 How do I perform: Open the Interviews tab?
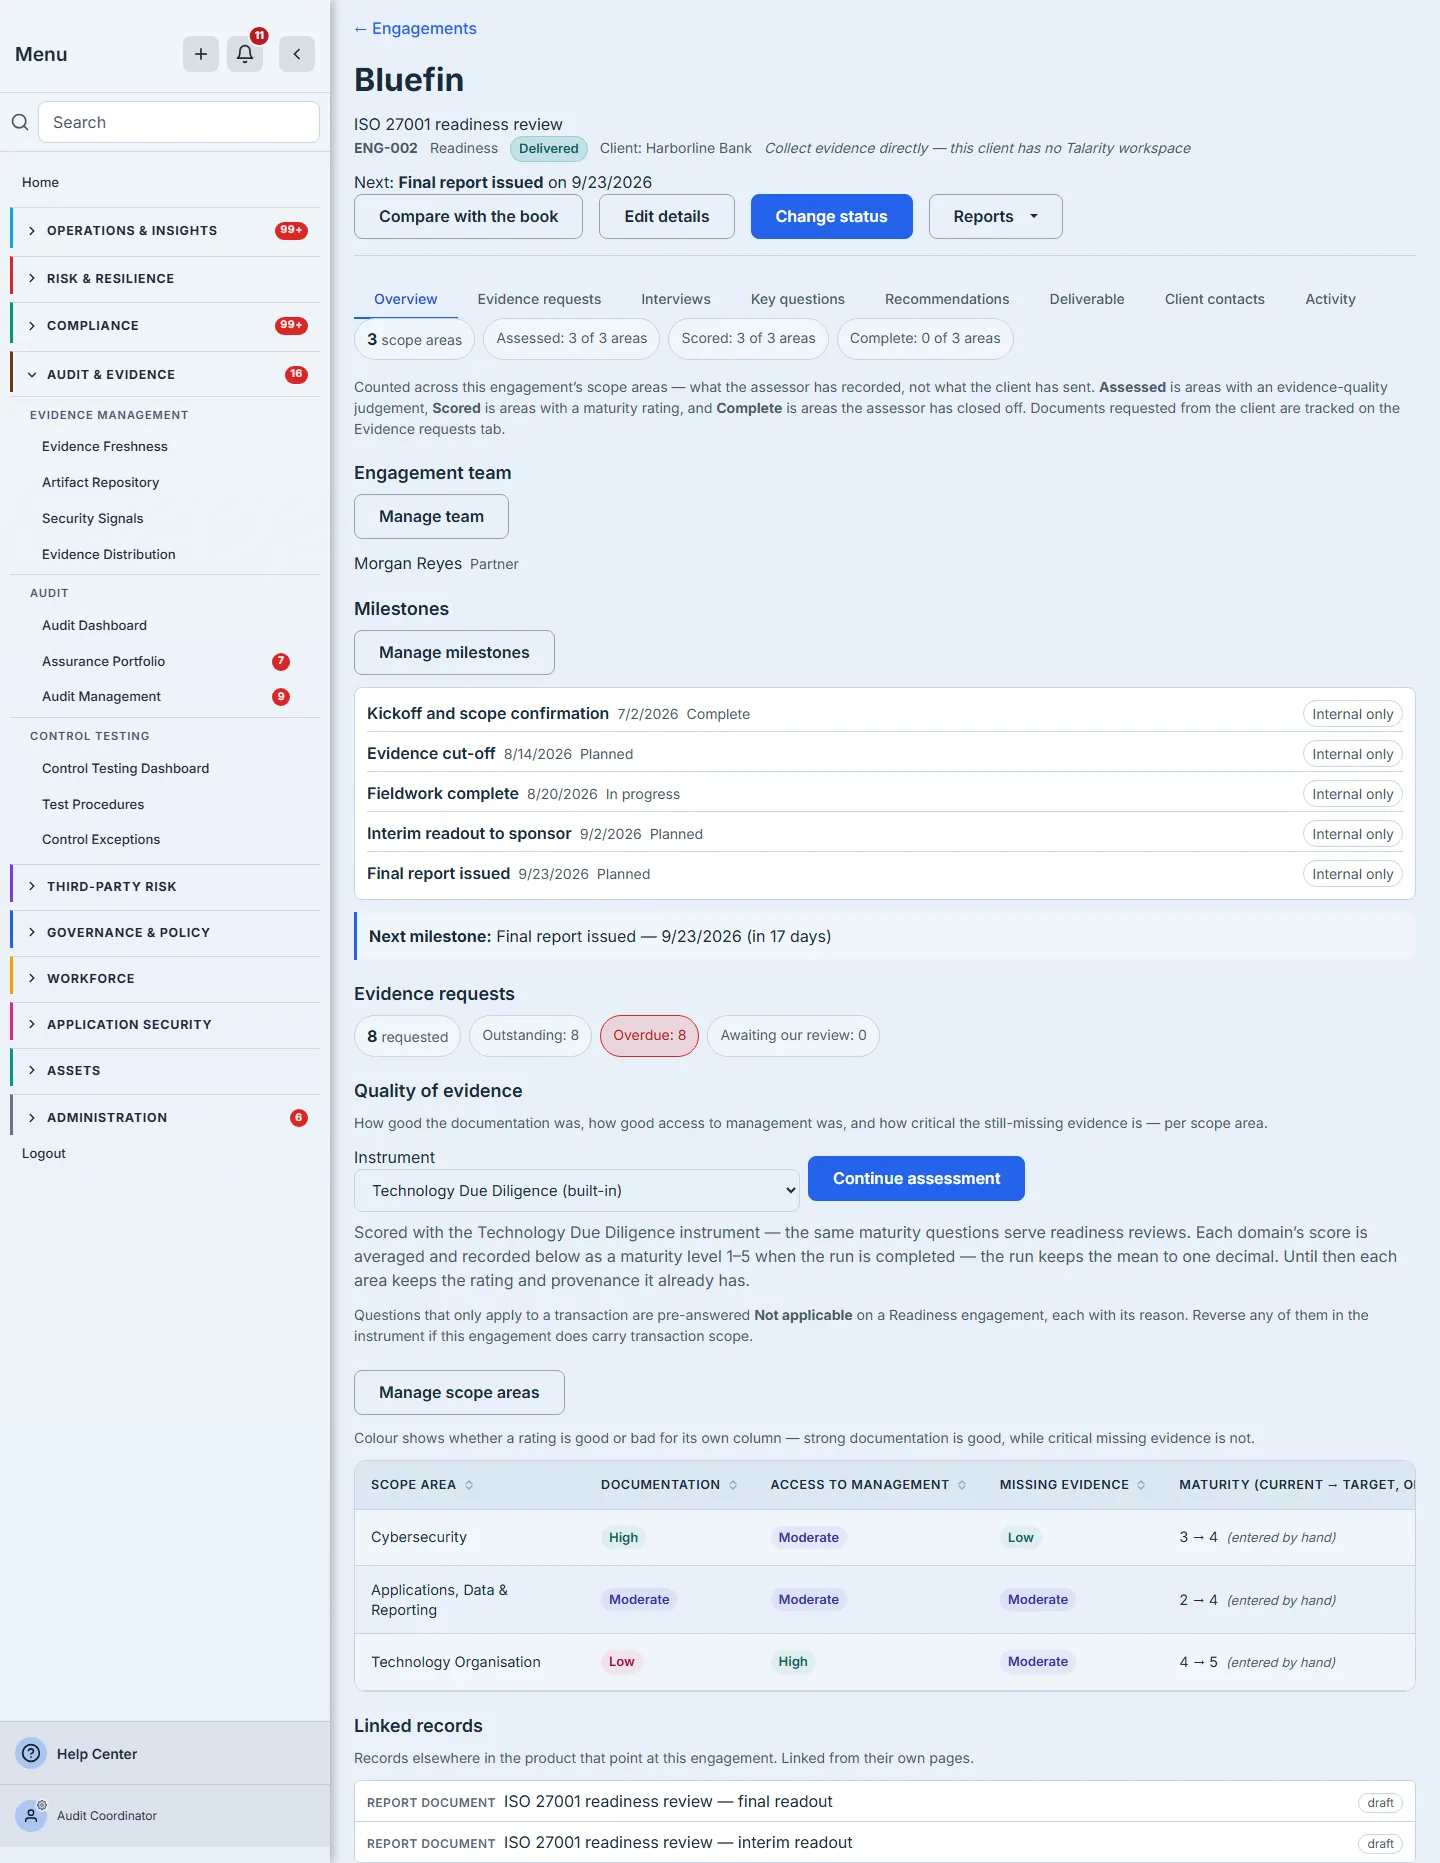click(x=676, y=299)
